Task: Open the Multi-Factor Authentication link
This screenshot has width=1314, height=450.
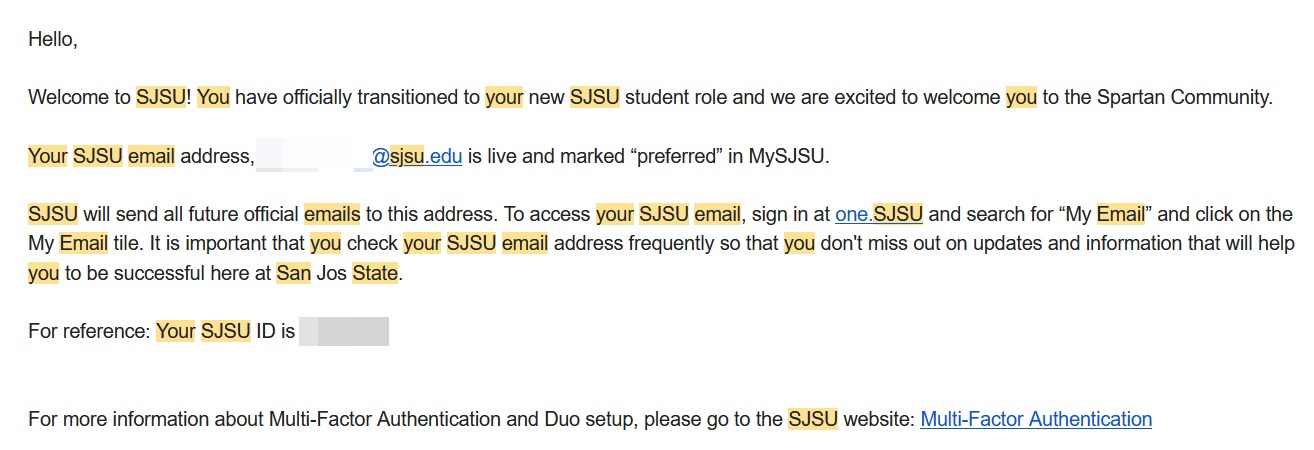Action: (1035, 419)
